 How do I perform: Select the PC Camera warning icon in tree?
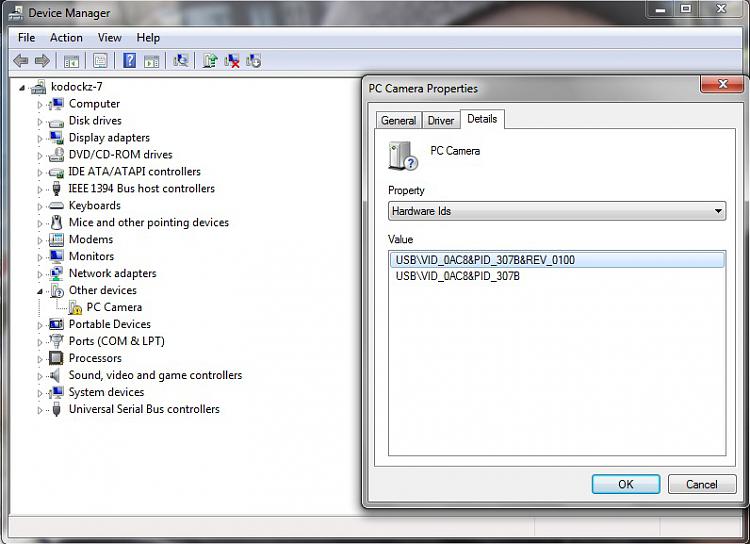(x=75, y=307)
